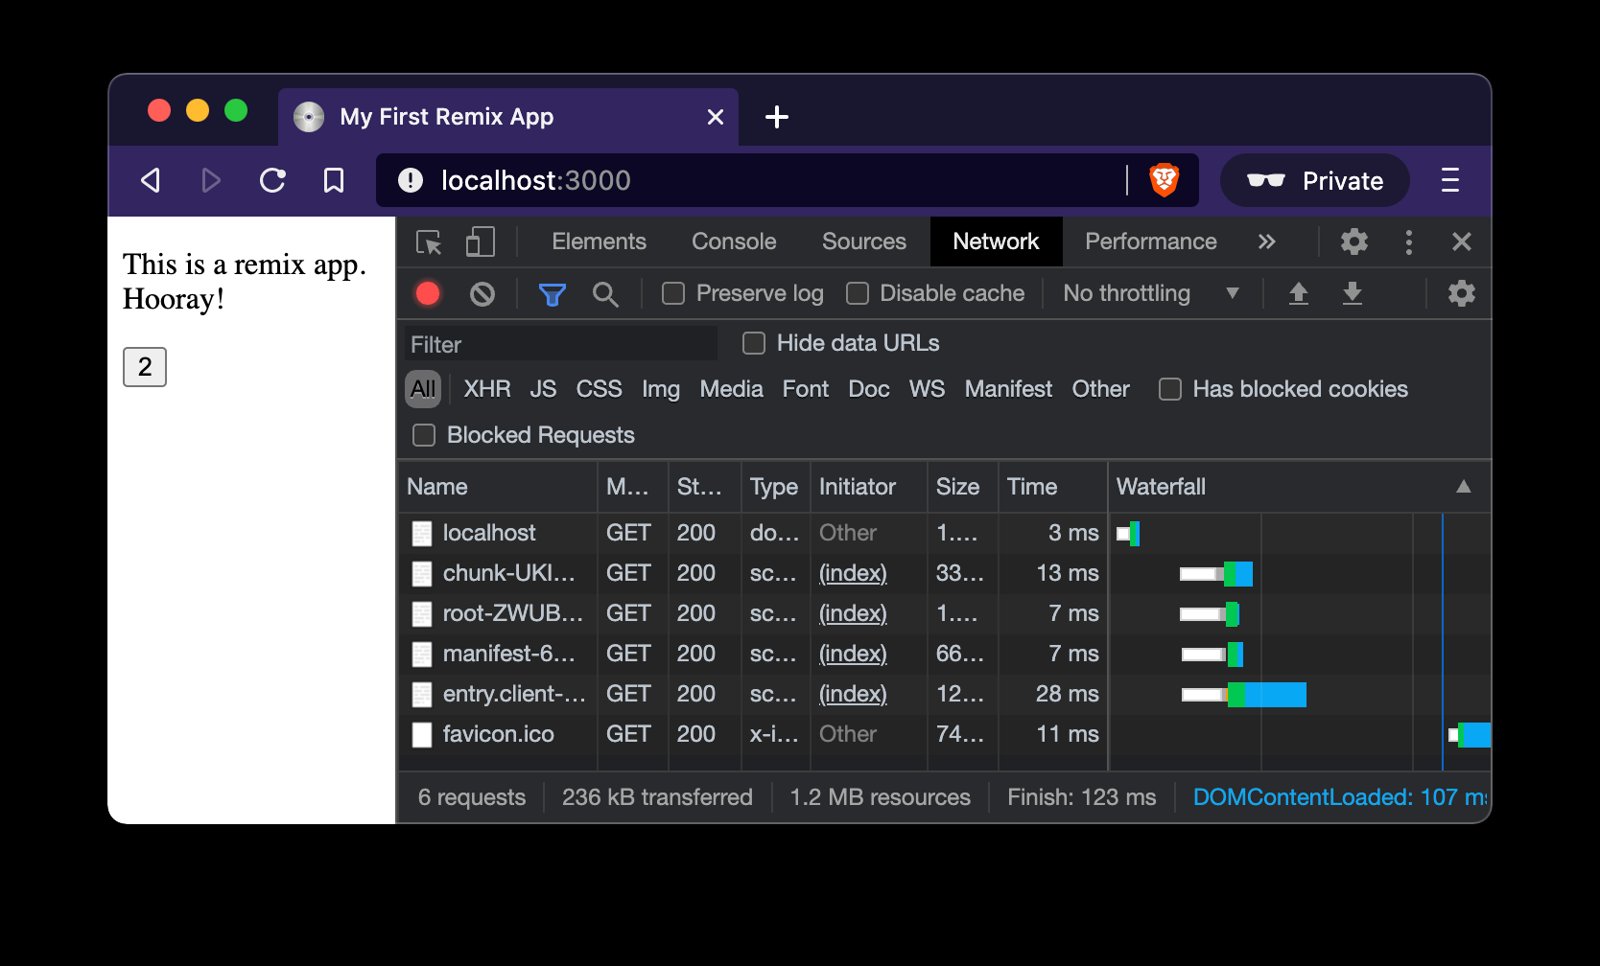
Task: Check Has blocked cookies
Action: click(x=1170, y=389)
